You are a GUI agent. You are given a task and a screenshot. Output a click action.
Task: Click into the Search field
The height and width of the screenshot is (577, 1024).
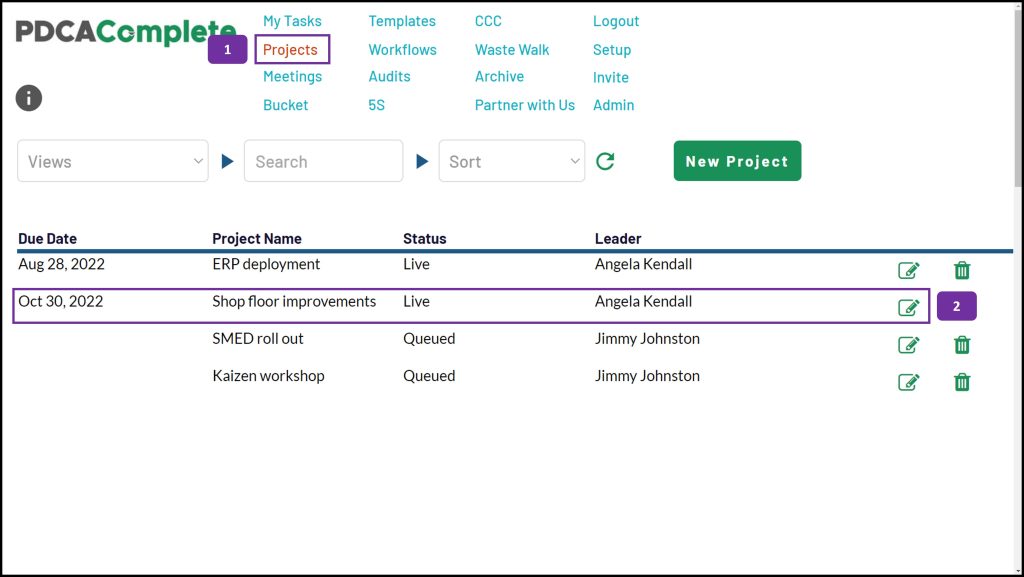click(x=323, y=161)
